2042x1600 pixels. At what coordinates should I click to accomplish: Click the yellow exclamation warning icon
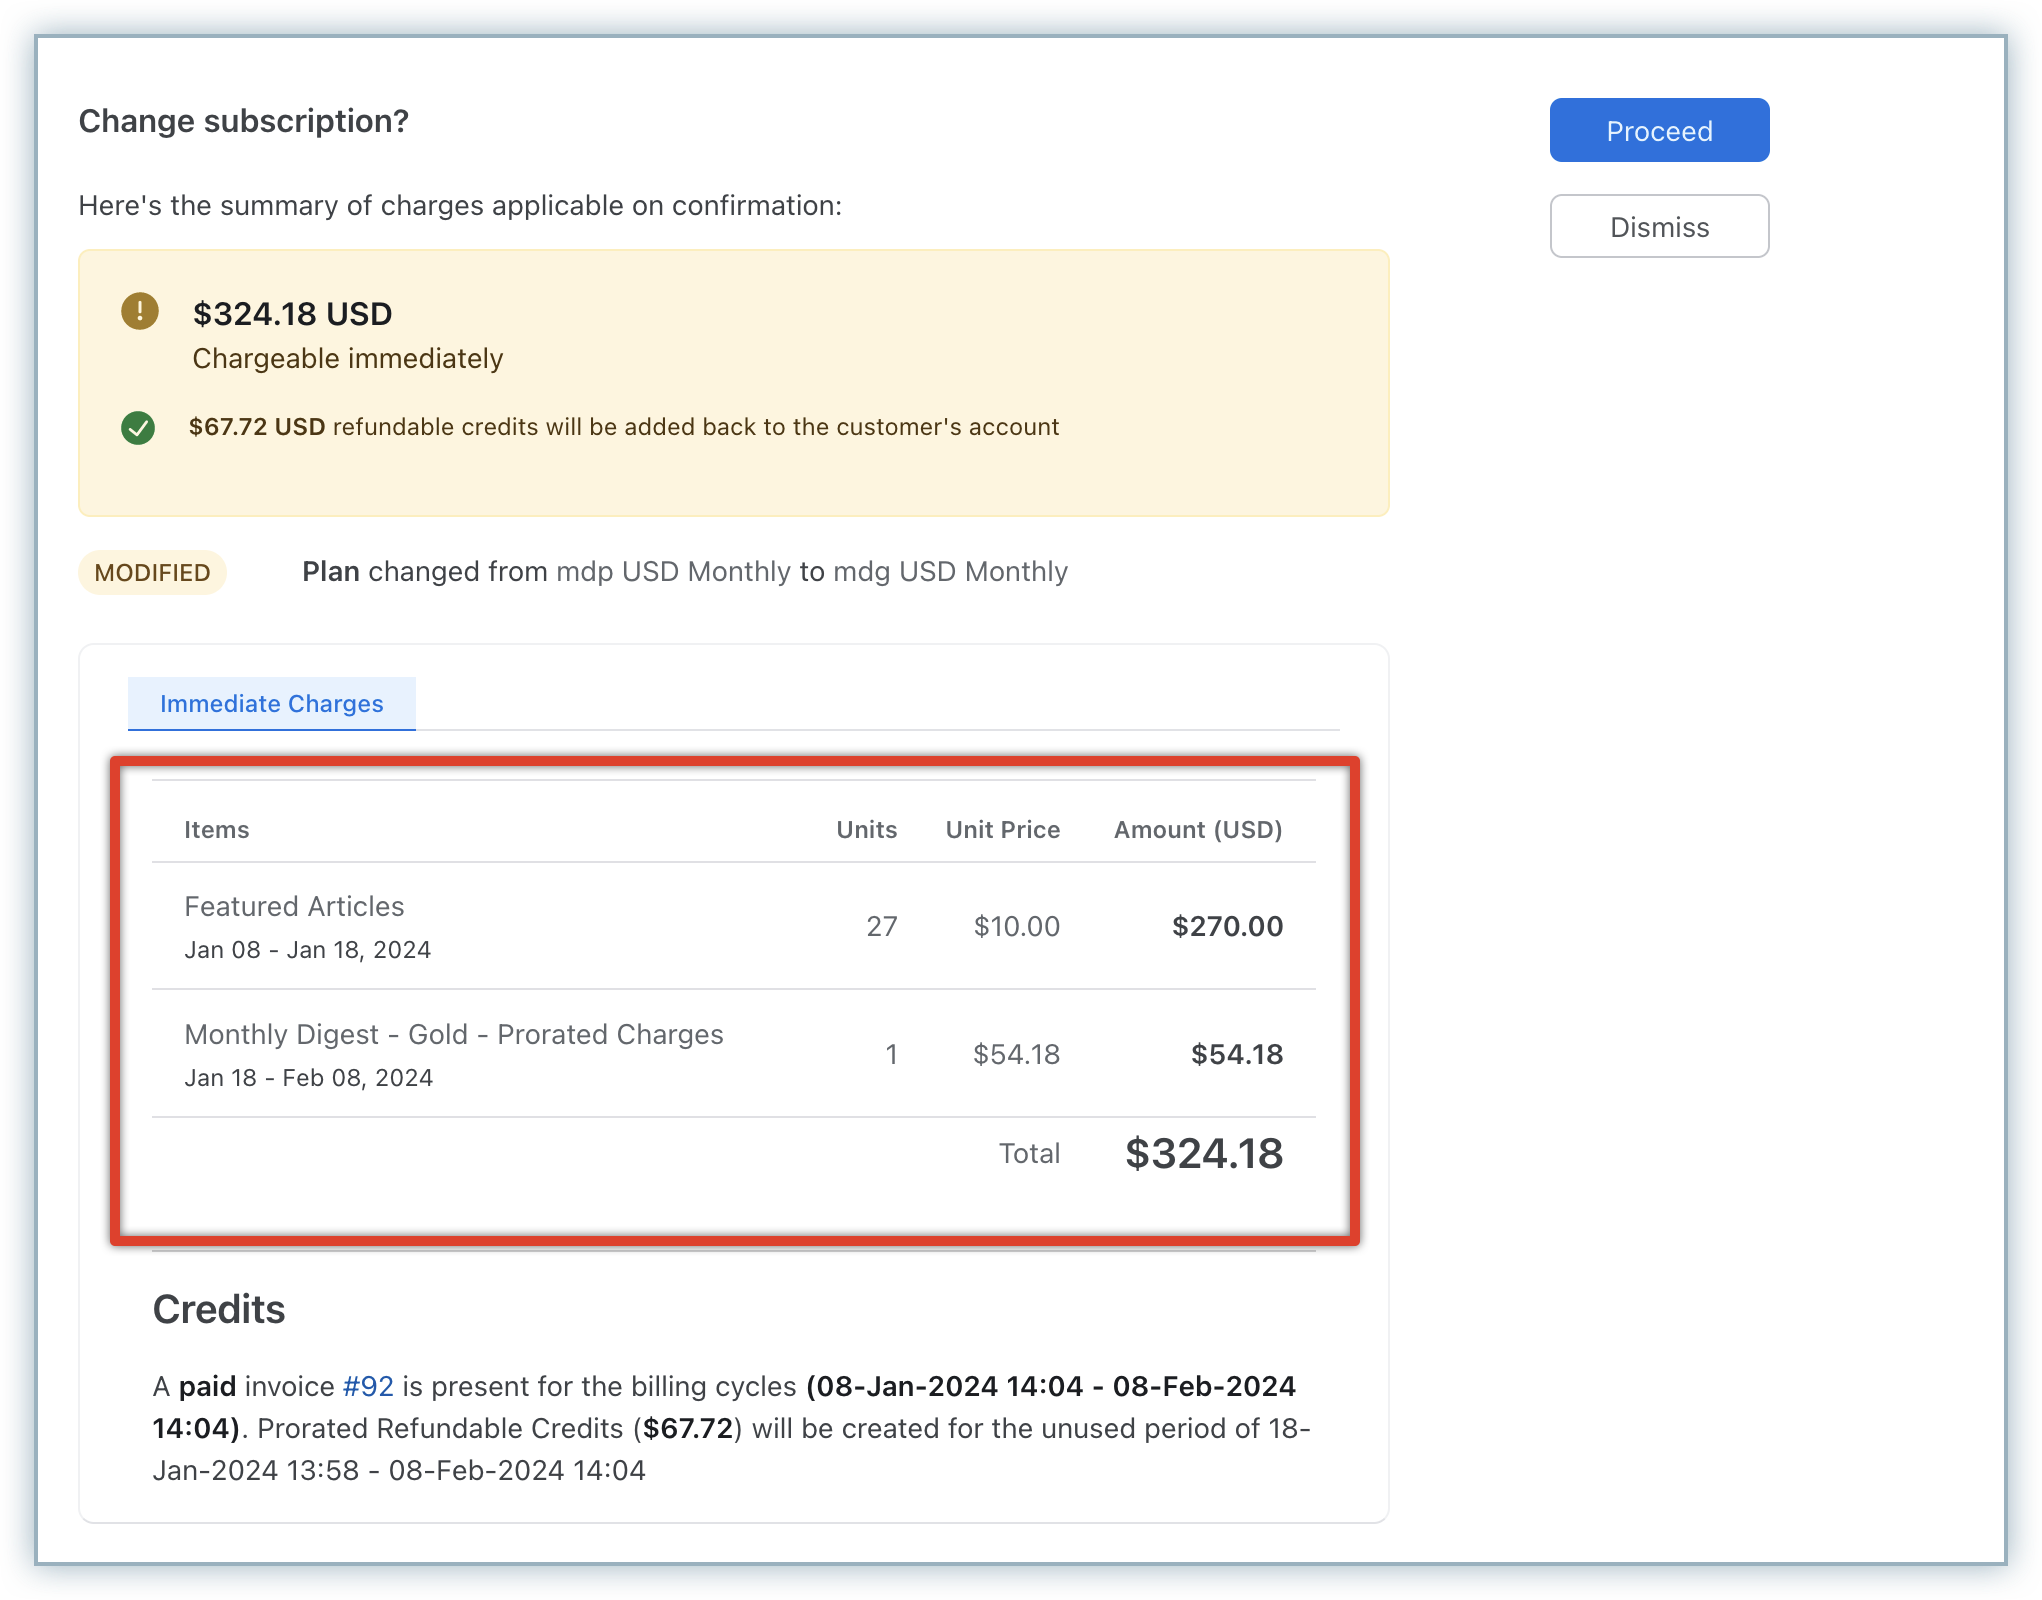[x=140, y=311]
